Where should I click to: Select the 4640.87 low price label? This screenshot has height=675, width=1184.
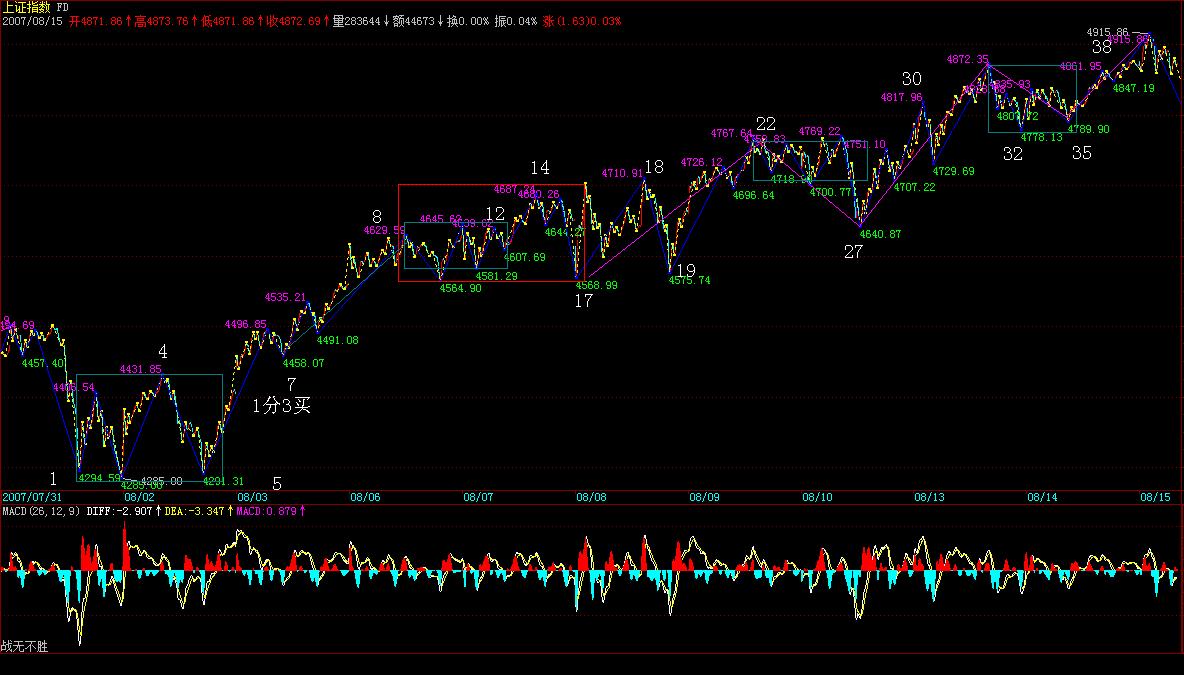pyautogui.click(x=880, y=234)
